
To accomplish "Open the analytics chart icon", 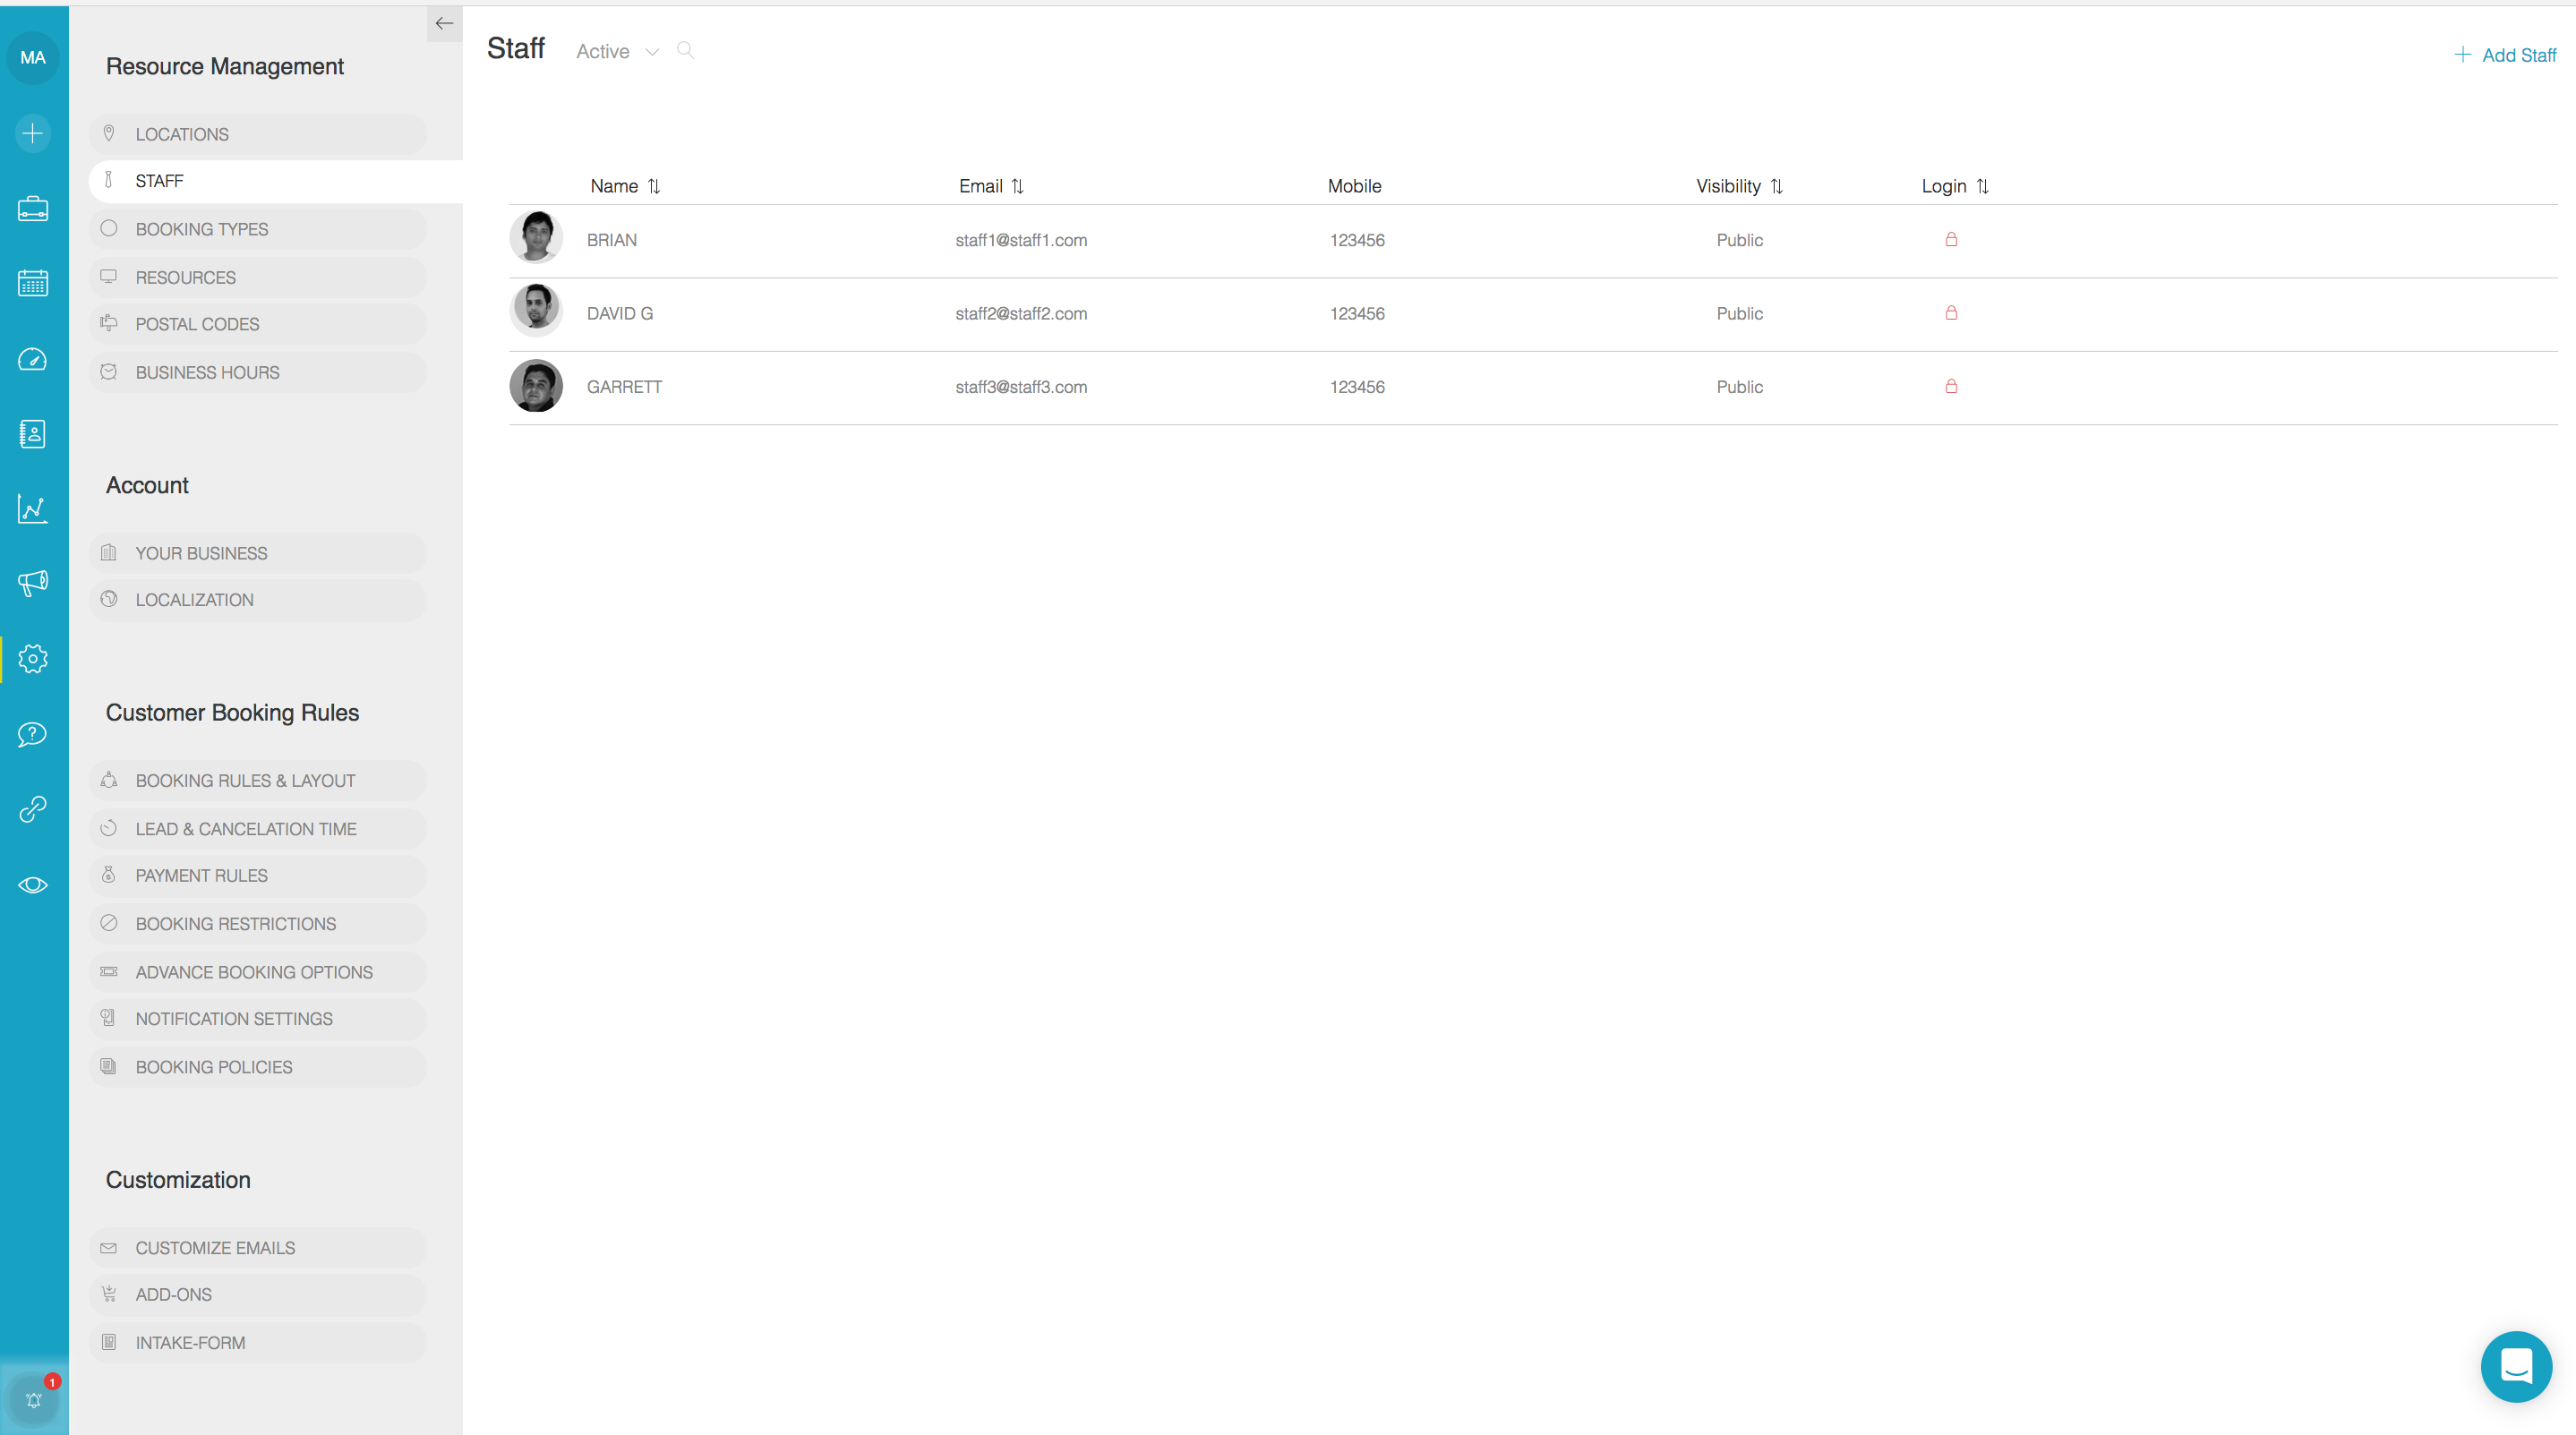I will [x=33, y=509].
